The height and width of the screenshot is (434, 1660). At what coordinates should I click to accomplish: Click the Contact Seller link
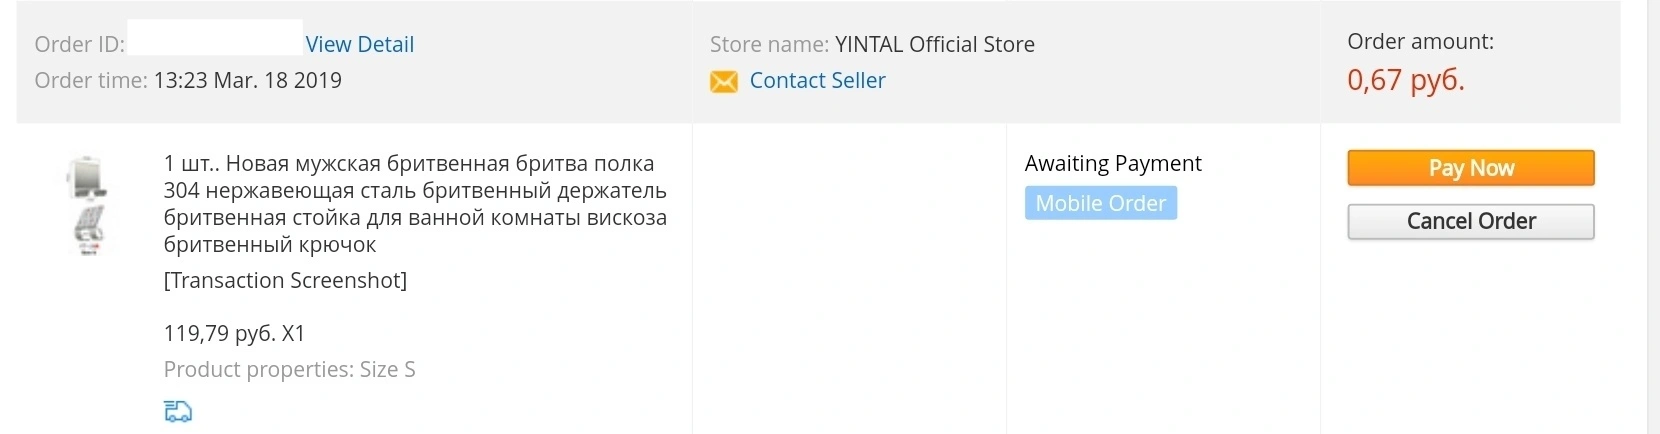coord(817,80)
